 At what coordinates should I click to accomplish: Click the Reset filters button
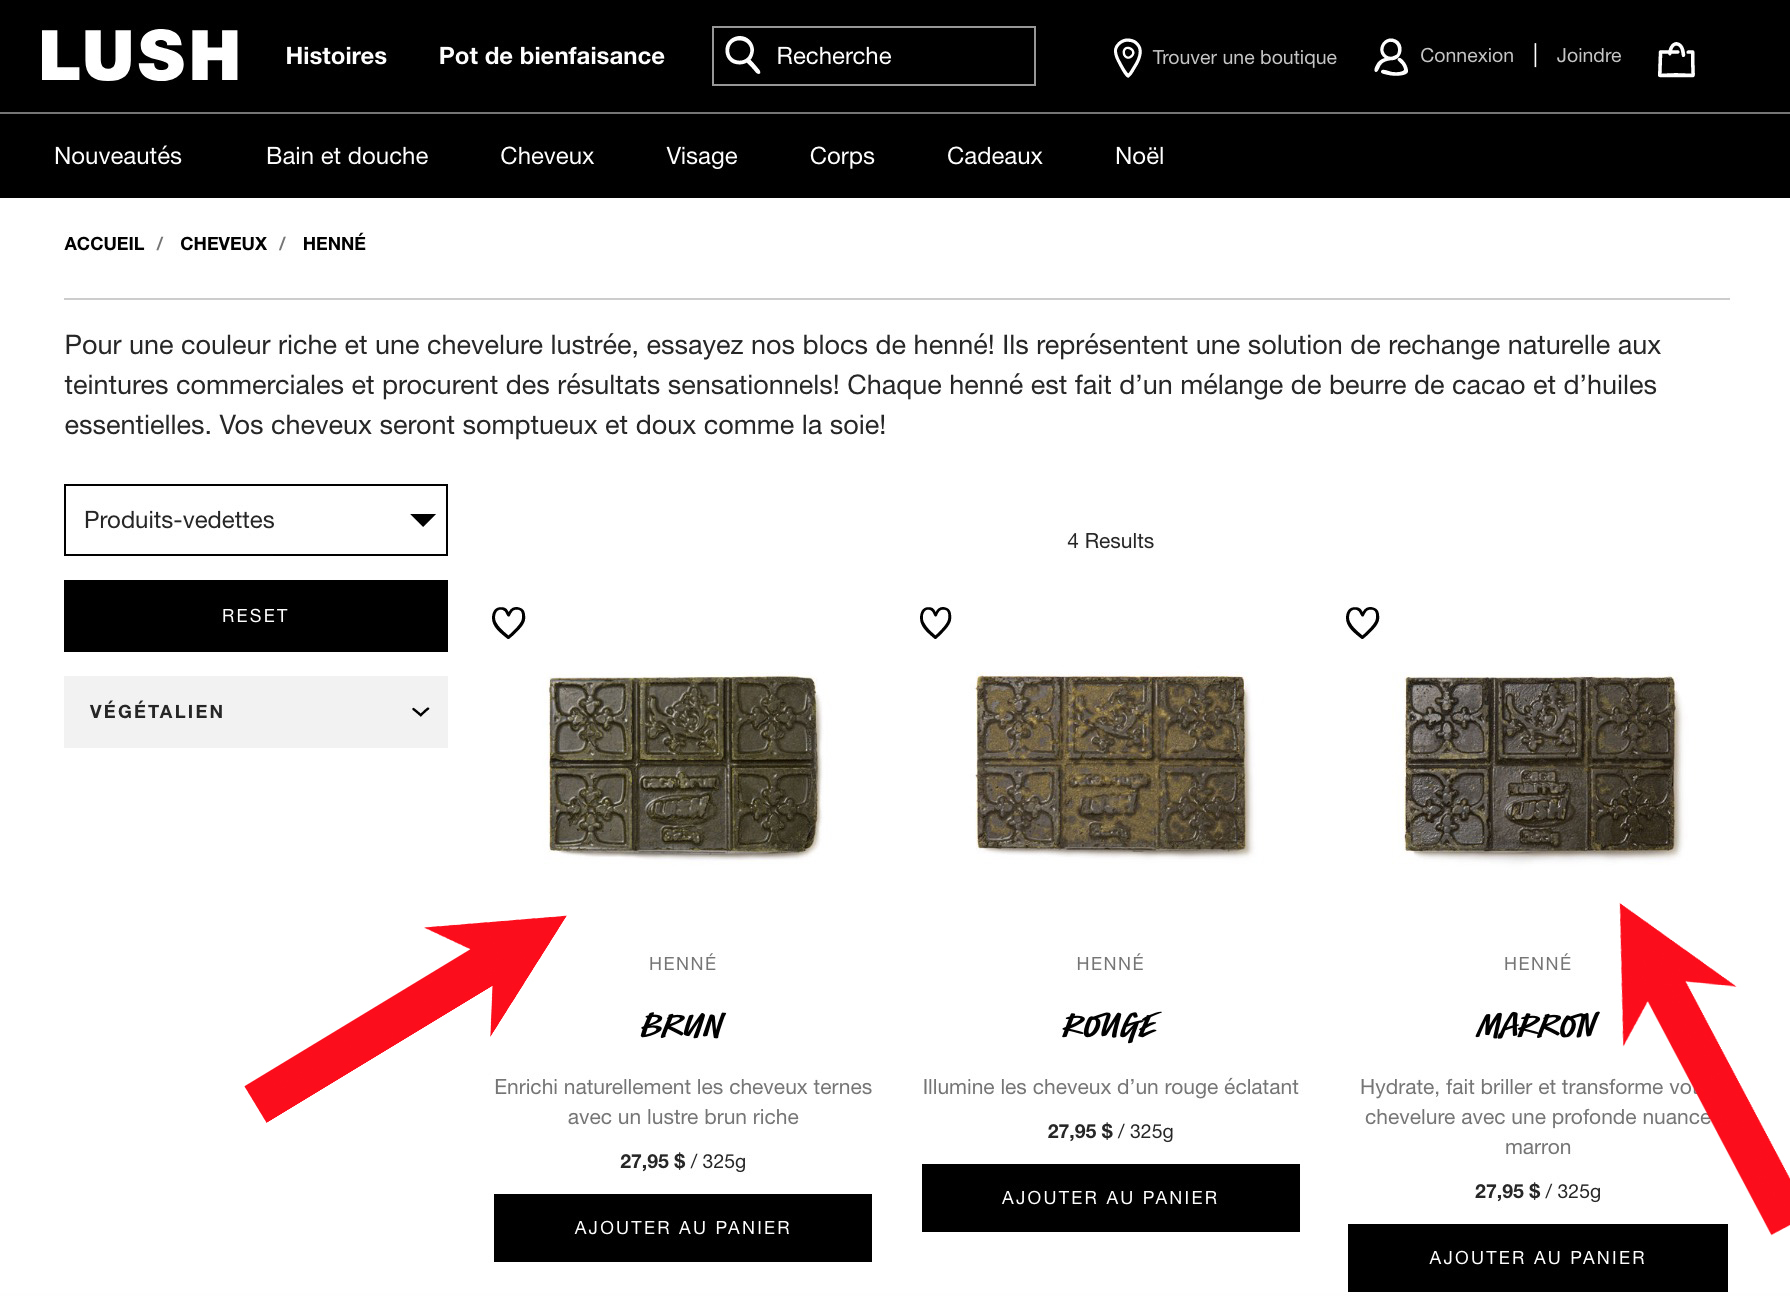click(x=256, y=616)
